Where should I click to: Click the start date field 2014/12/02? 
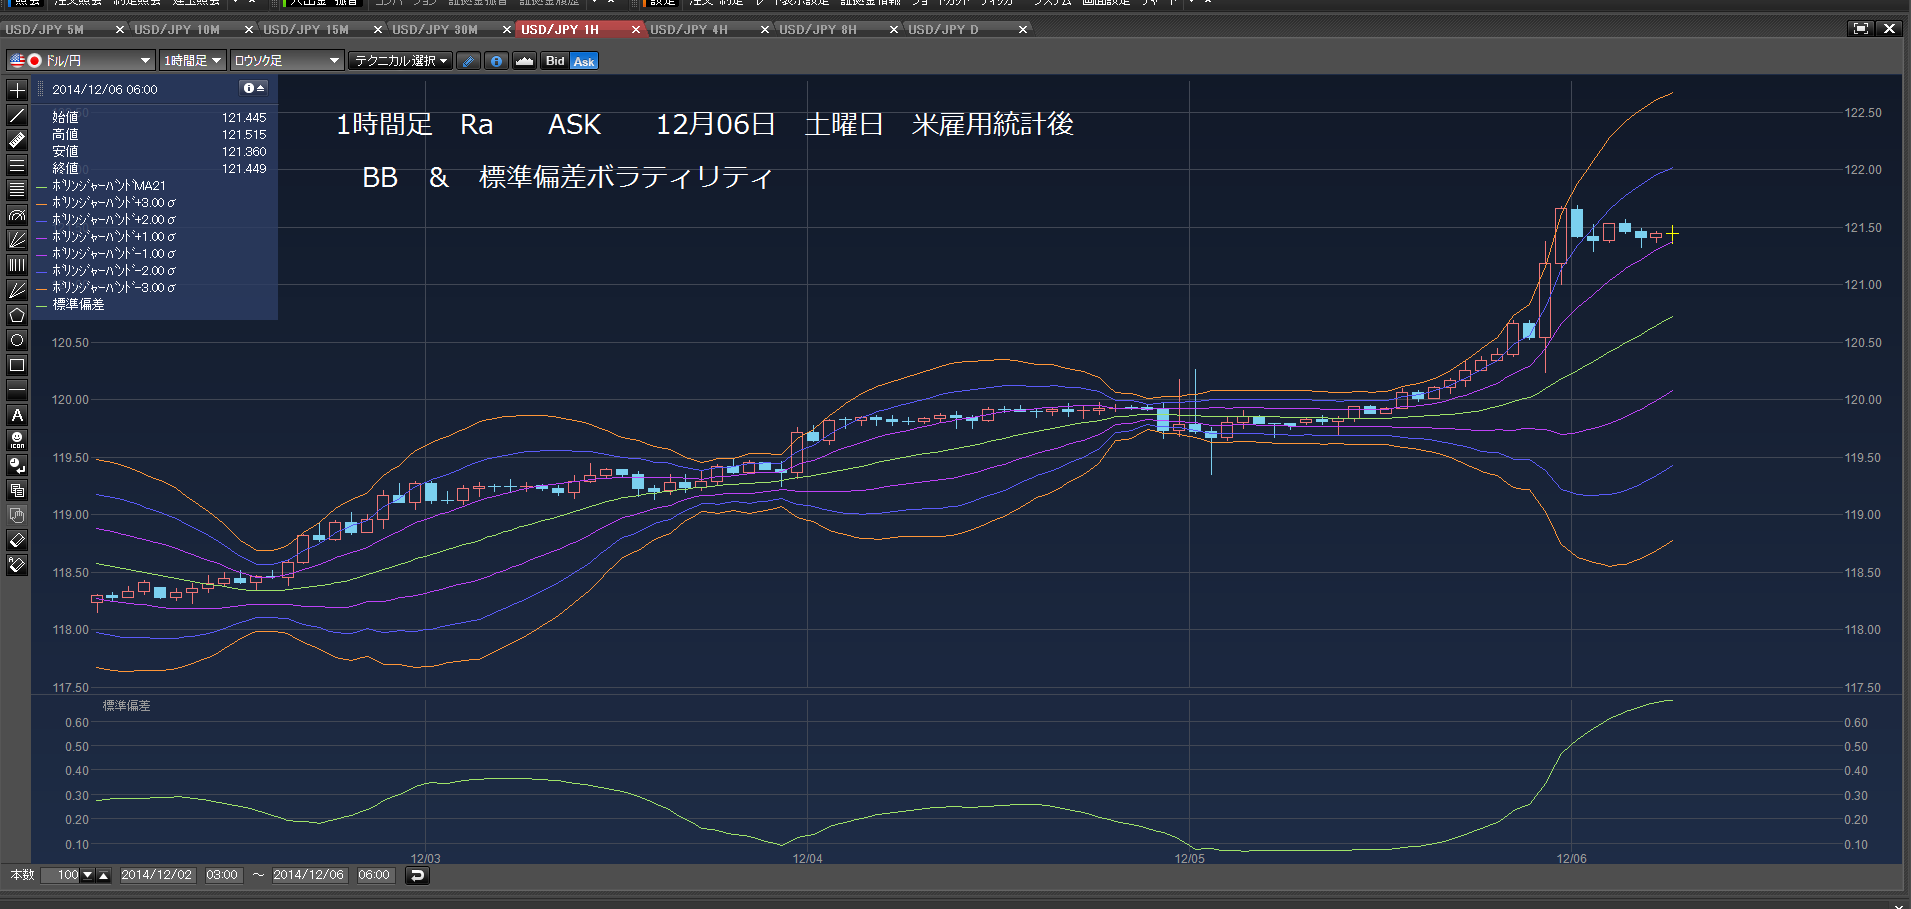click(x=157, y=875)
